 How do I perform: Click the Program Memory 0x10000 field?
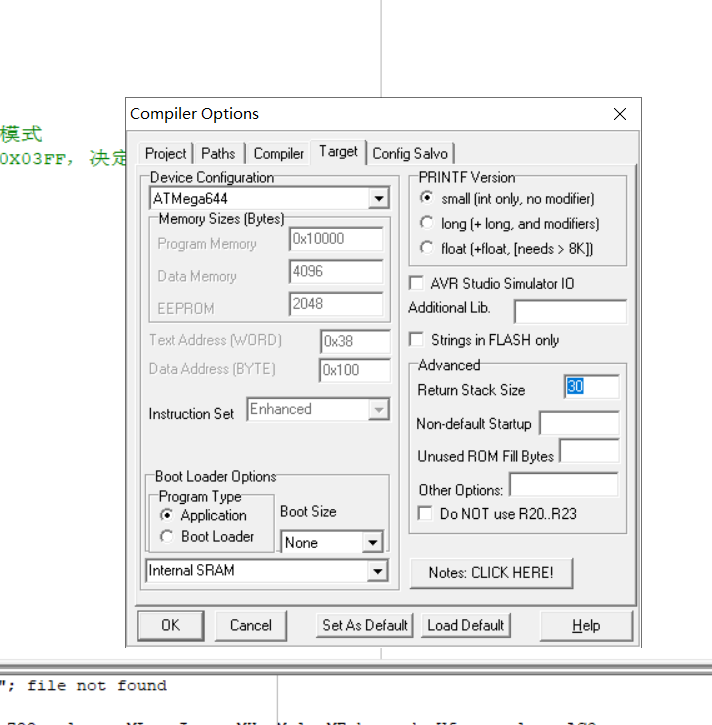(336, 239)
